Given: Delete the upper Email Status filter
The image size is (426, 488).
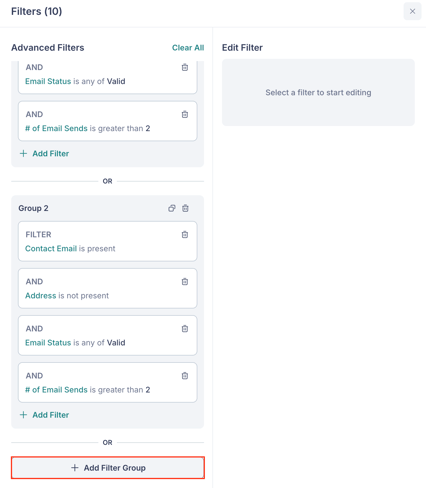Looking at the screenshot, I should point(185,67).
